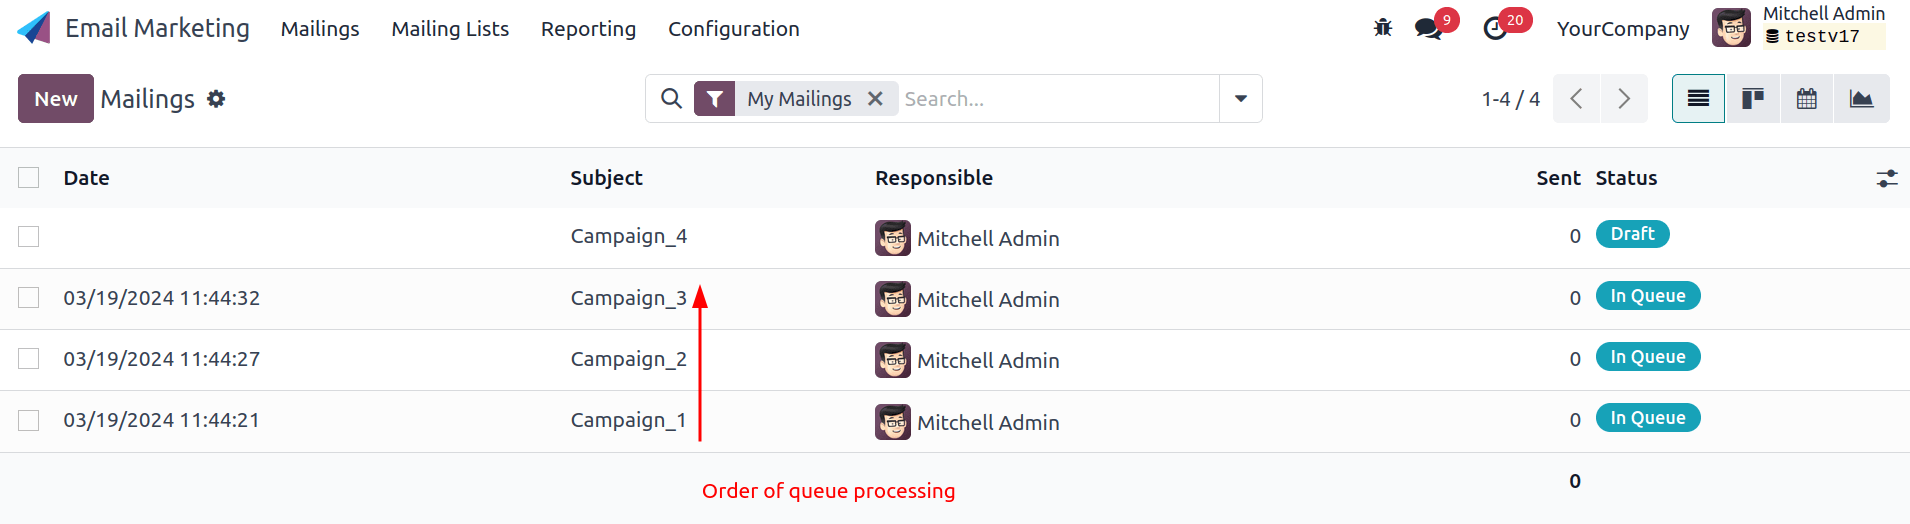Click into the Search input field
This screenshot has height=524, width=1910.
tap(1055, 99)
